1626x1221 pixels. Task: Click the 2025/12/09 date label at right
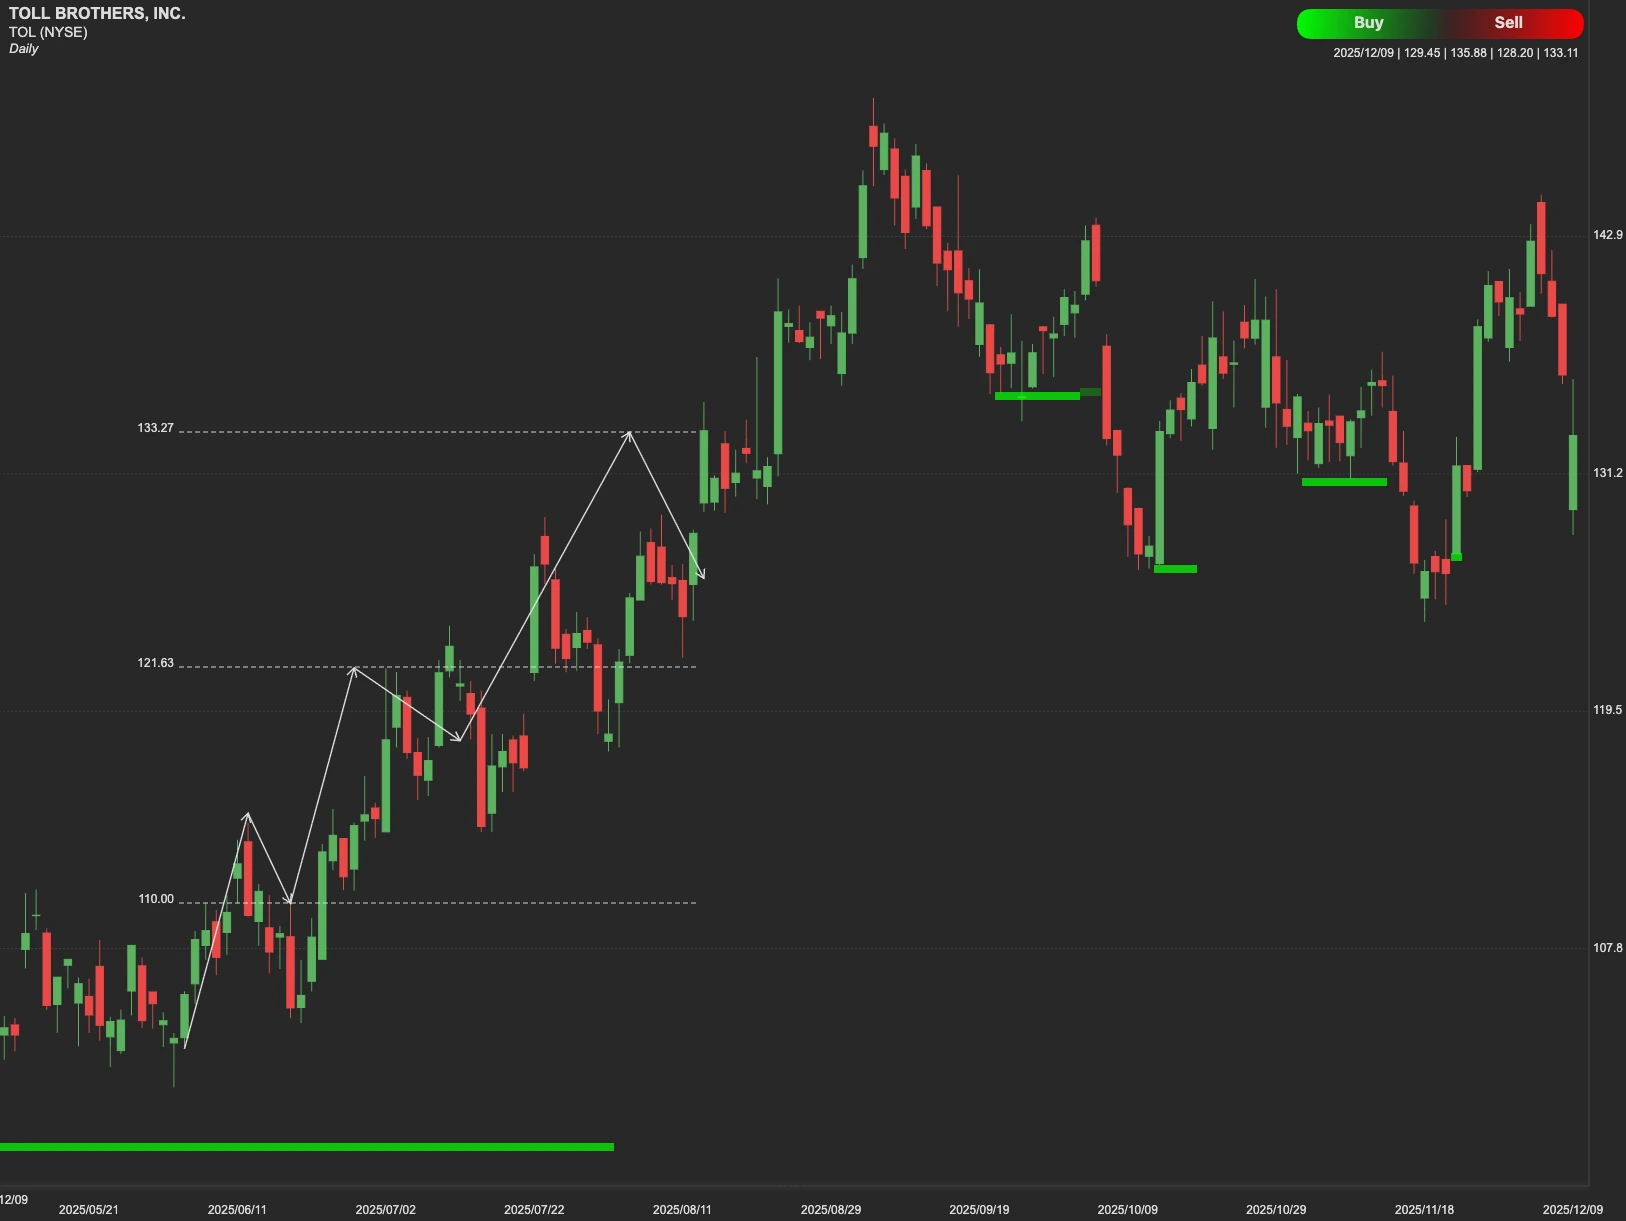1573,1210
